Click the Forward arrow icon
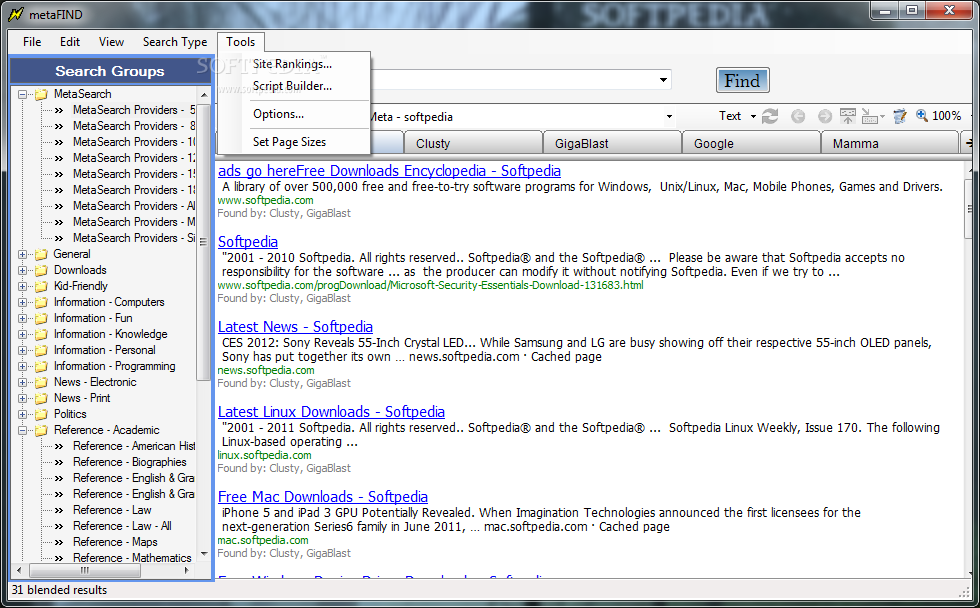Viewport: 980px width, 608px height. tap(825, 116)
